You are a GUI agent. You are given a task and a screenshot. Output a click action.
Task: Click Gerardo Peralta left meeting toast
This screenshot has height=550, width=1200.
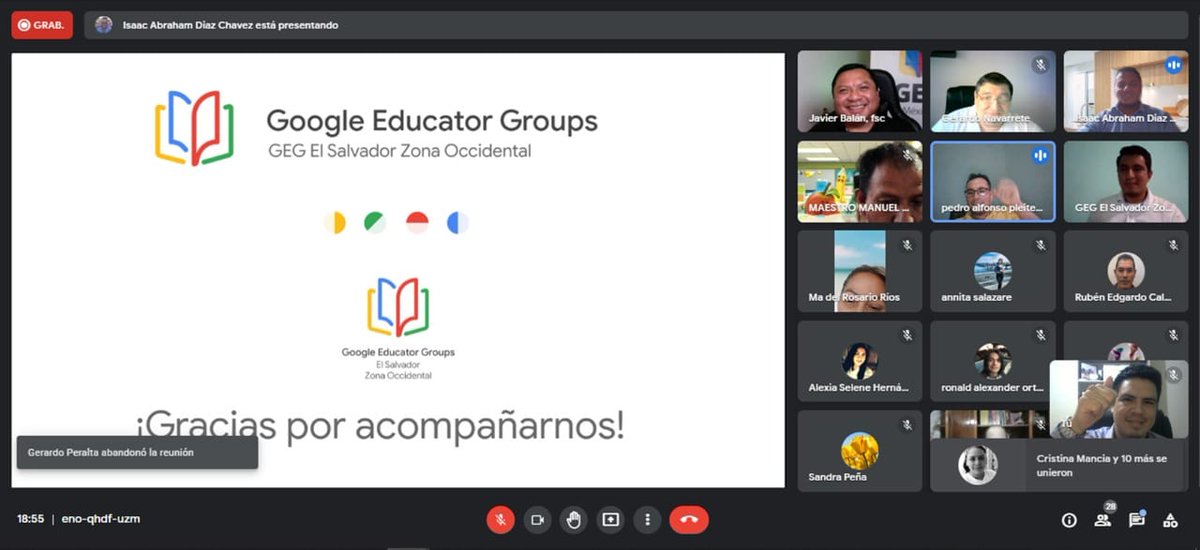tap(137, 452)
